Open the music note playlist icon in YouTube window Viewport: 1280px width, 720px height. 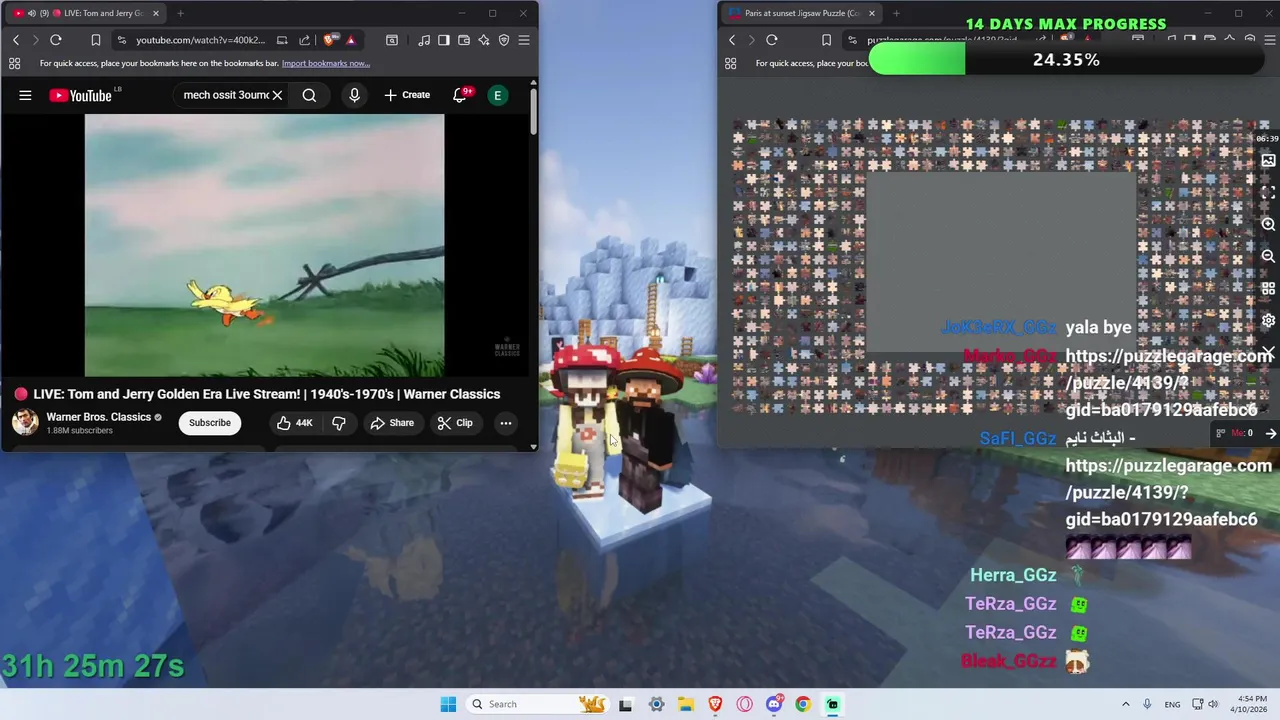point(425,40)
